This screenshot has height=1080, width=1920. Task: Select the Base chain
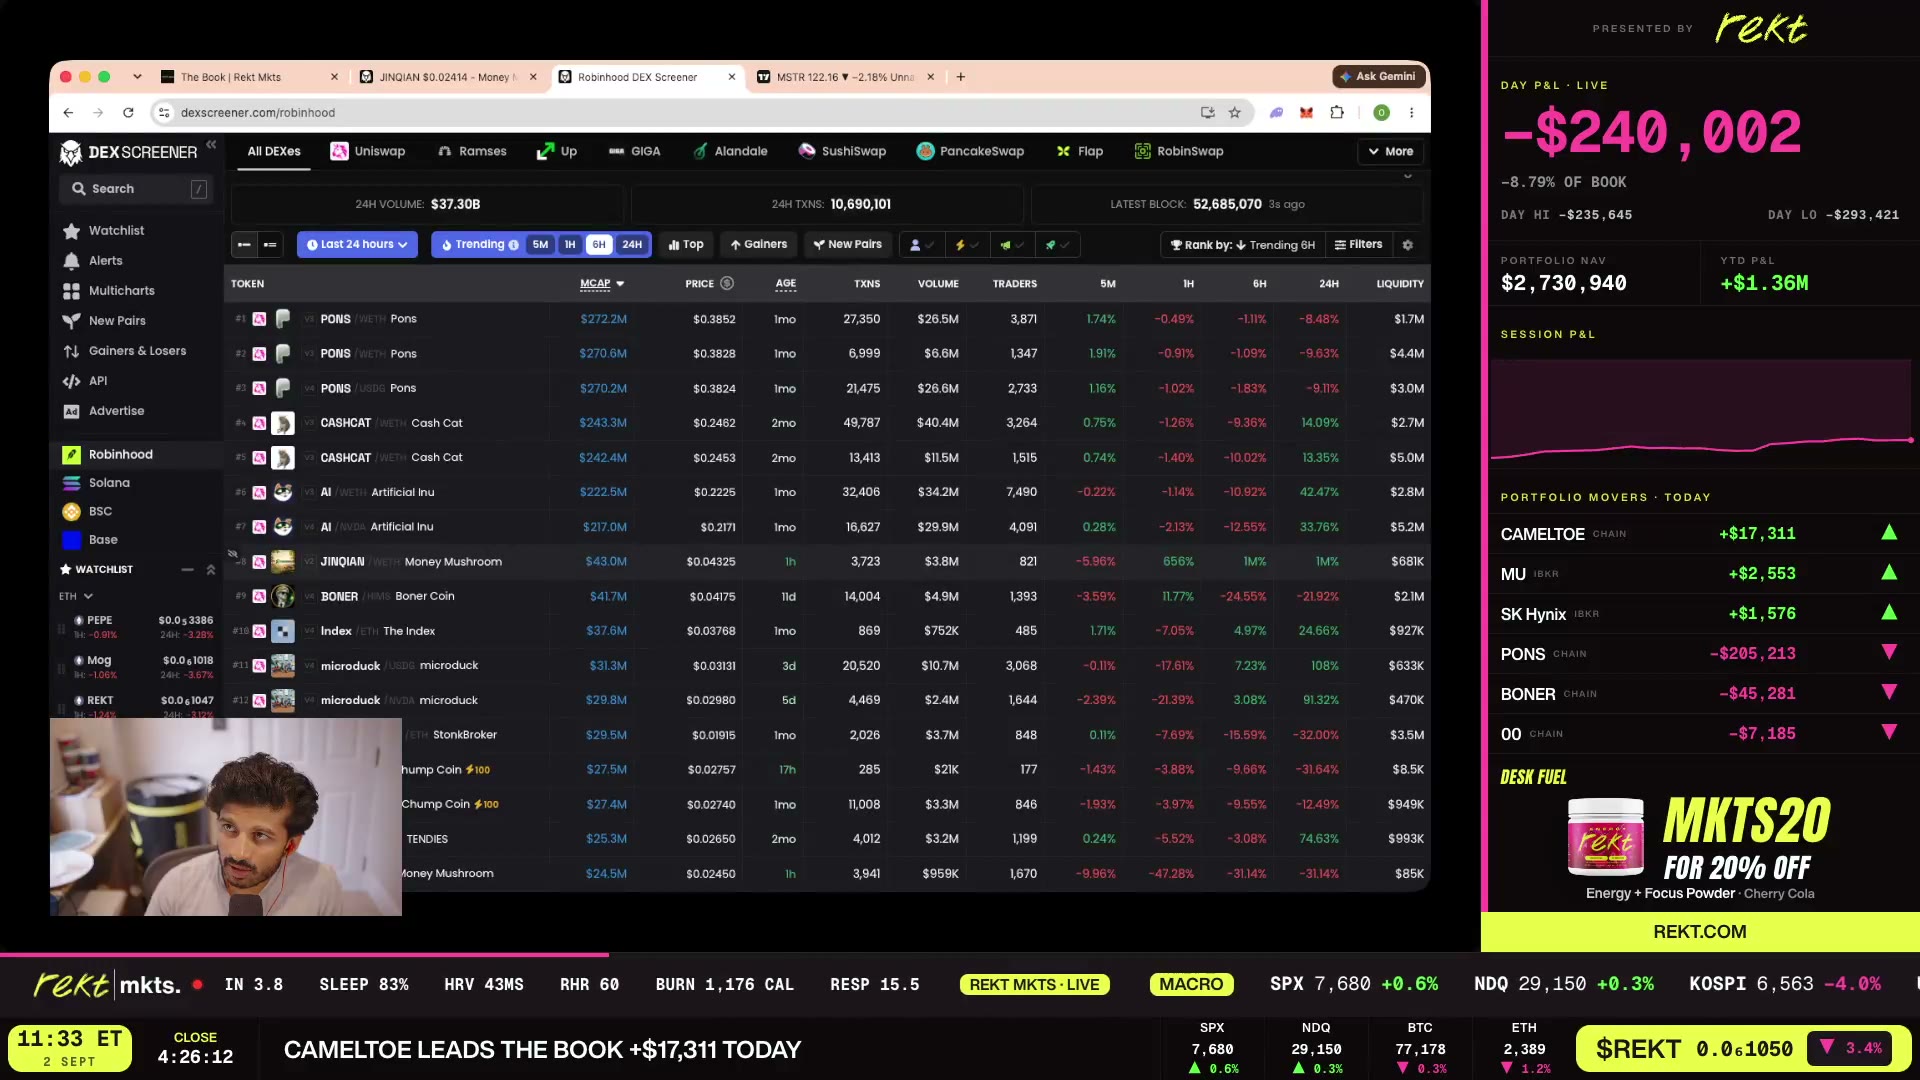(91, 540)
